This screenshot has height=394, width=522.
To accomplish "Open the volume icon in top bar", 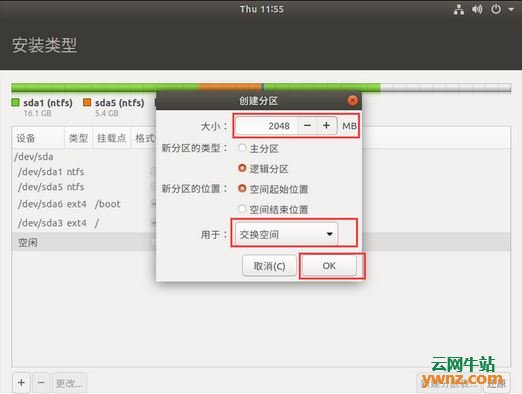I will [477, 9].
